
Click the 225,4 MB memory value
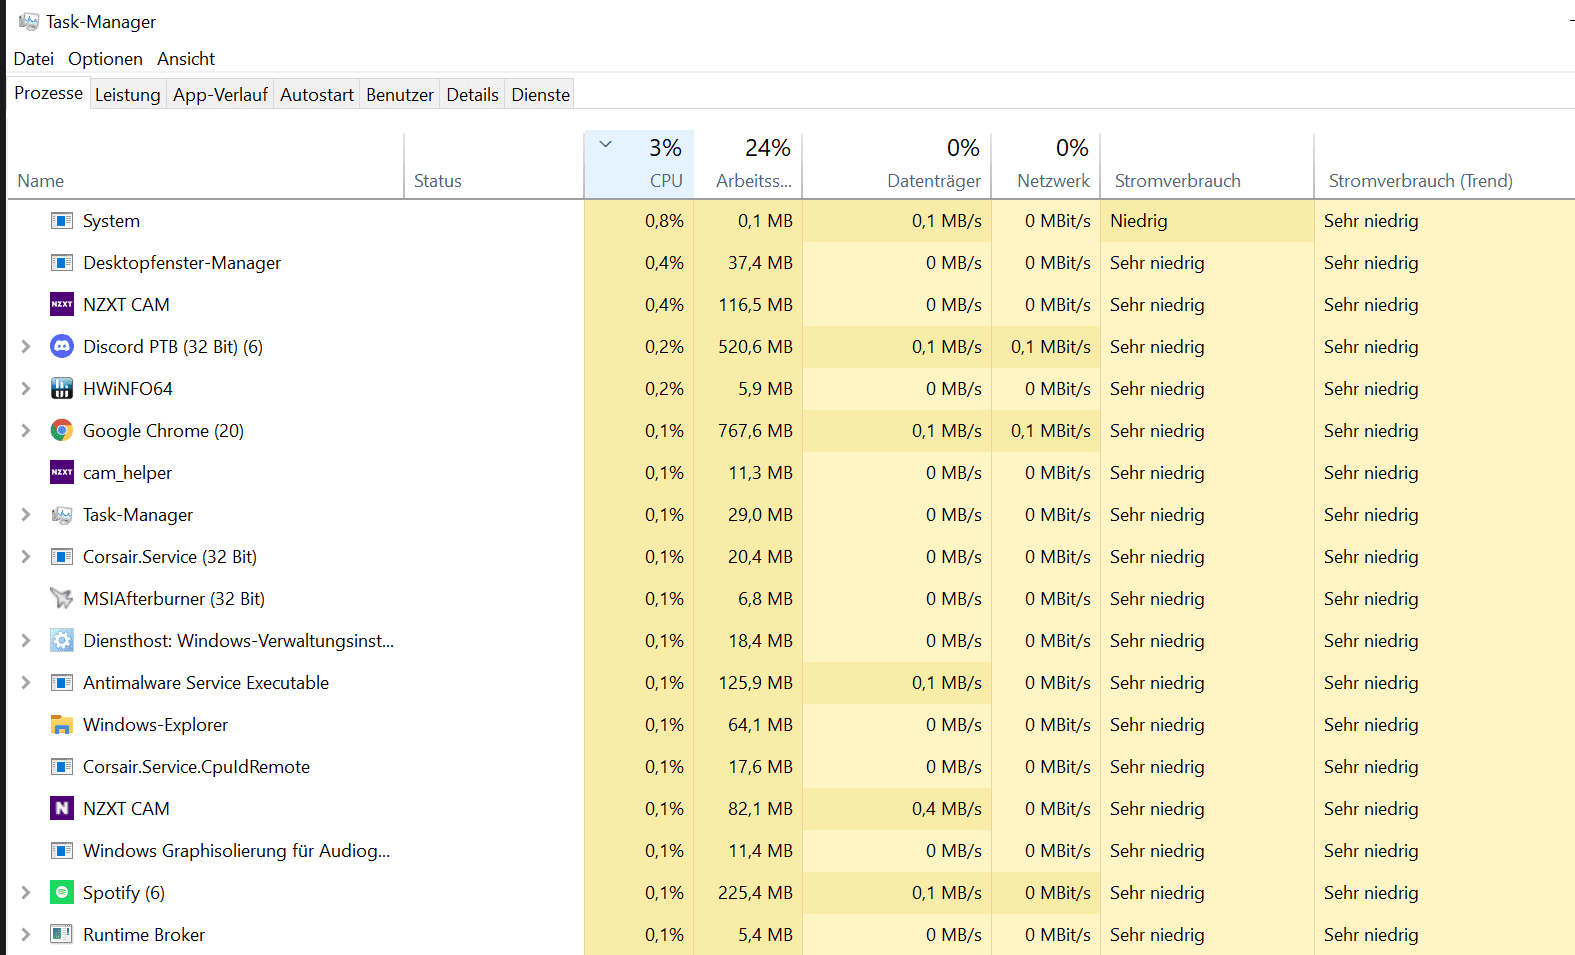[x=755, y=893]
